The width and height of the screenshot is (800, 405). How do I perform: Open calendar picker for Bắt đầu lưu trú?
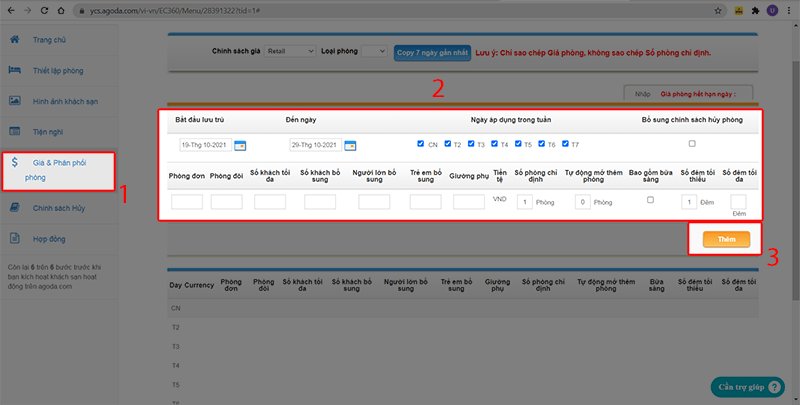(x=240, y=145)
